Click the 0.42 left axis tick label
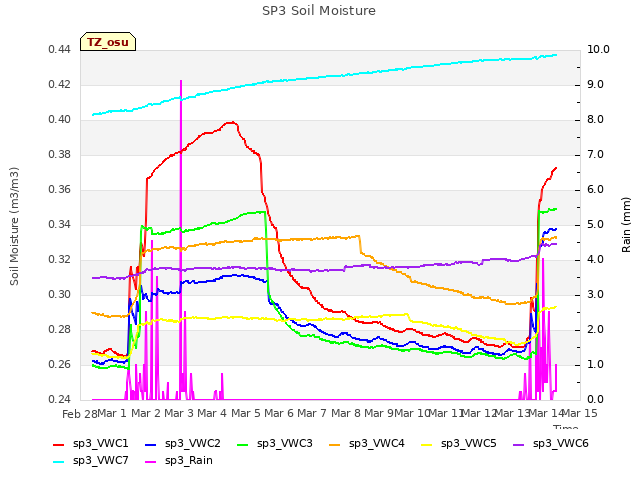Image resolution: width=640 pixels, height=480 pixels. pos(60,85)
